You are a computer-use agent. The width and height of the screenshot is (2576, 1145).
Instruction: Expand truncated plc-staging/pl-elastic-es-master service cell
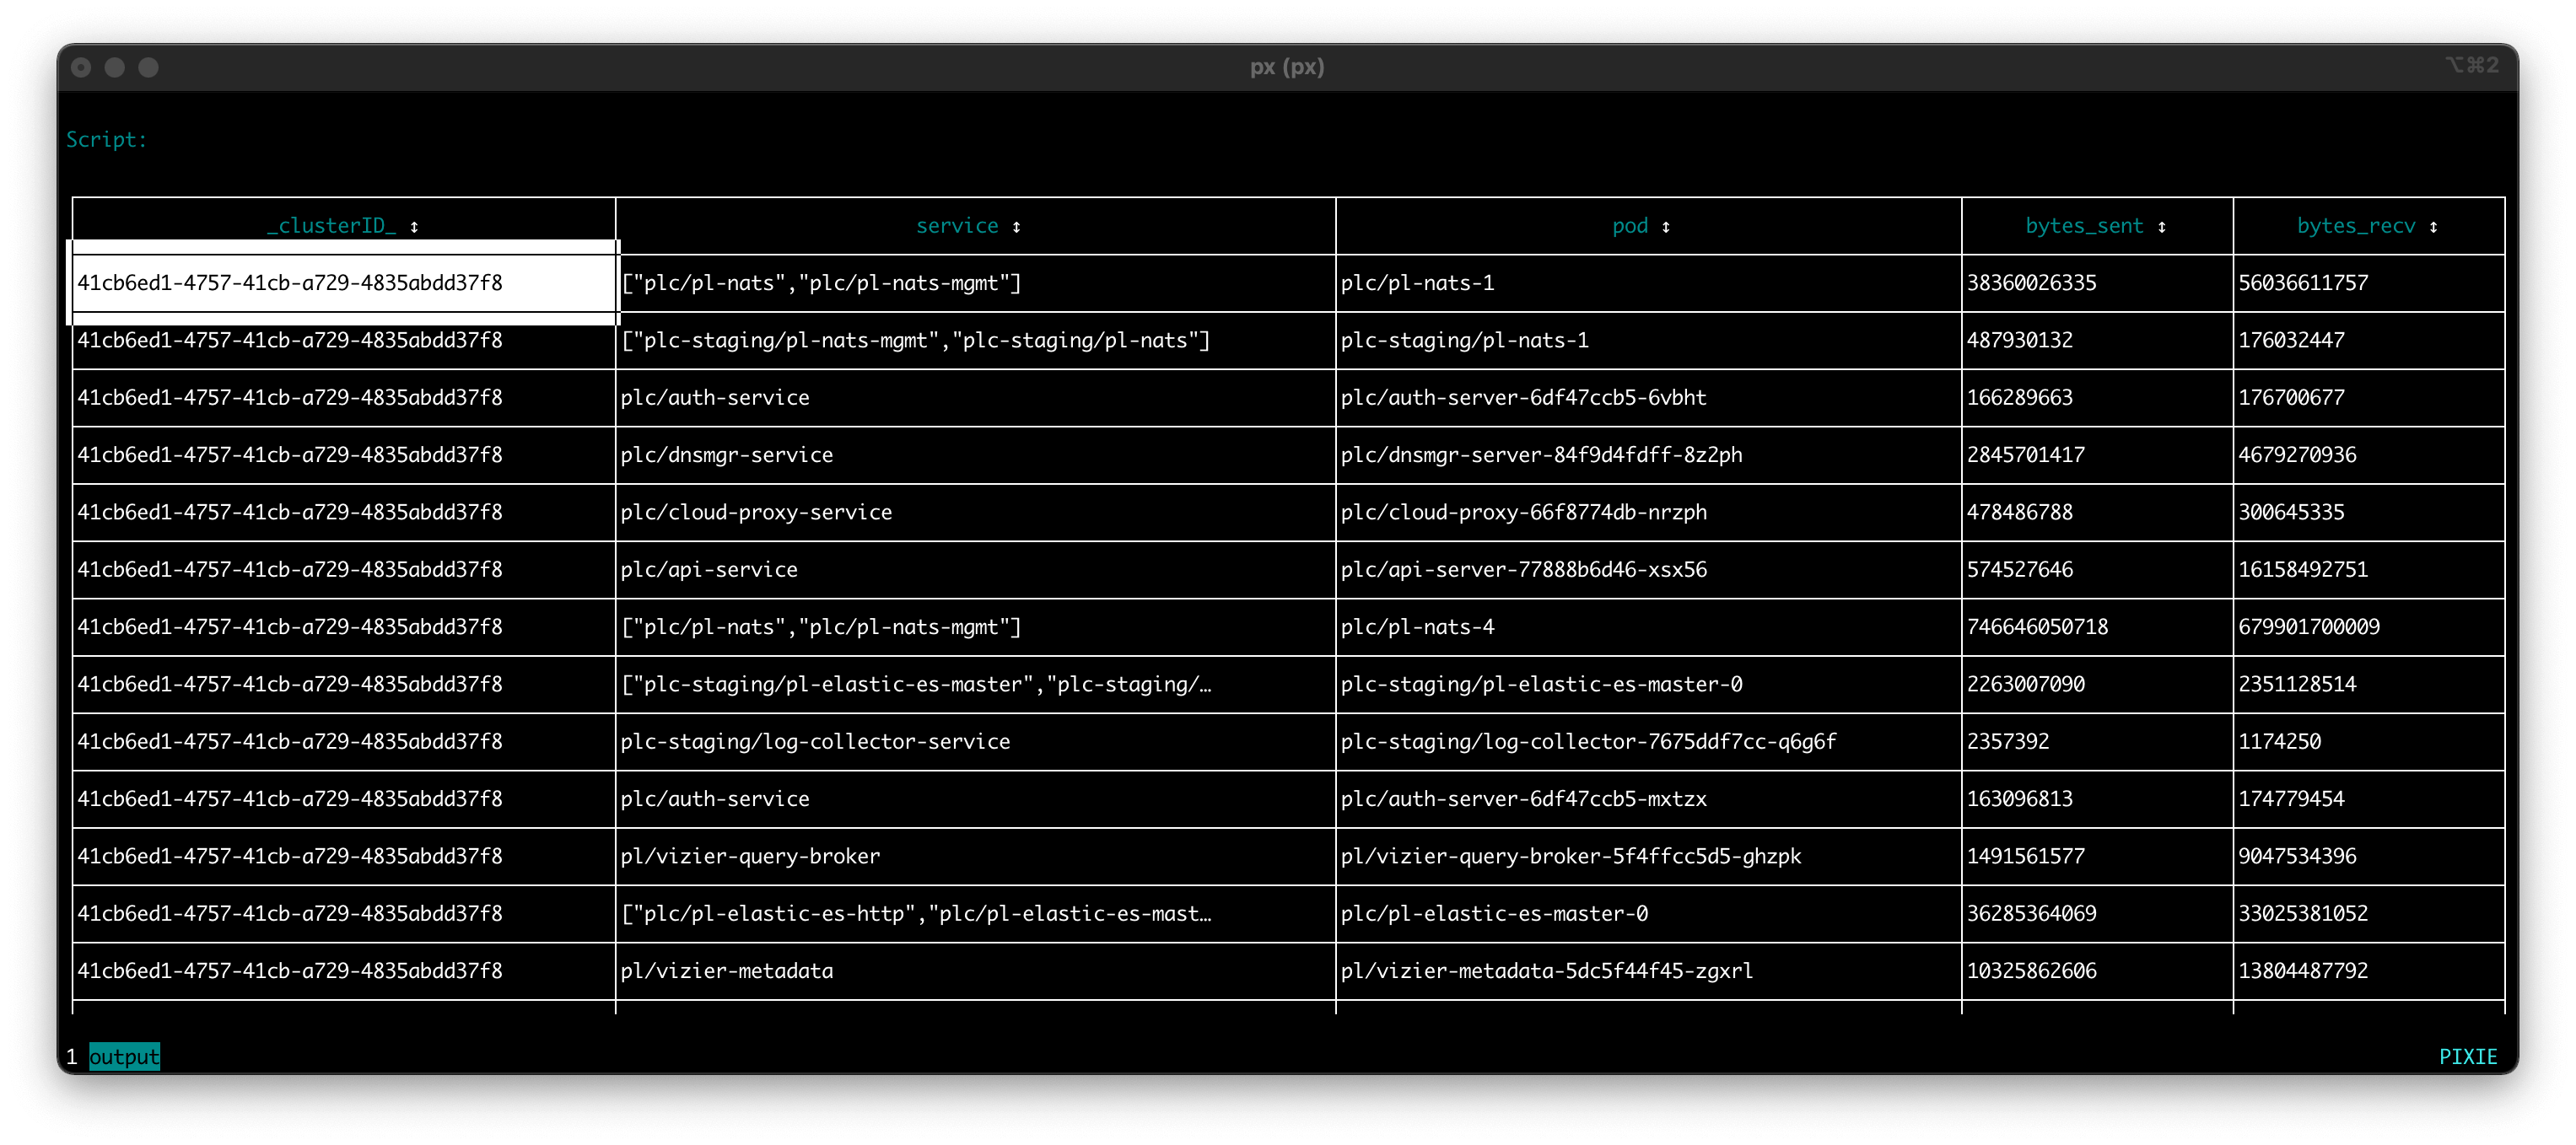[x=915, y=685]
